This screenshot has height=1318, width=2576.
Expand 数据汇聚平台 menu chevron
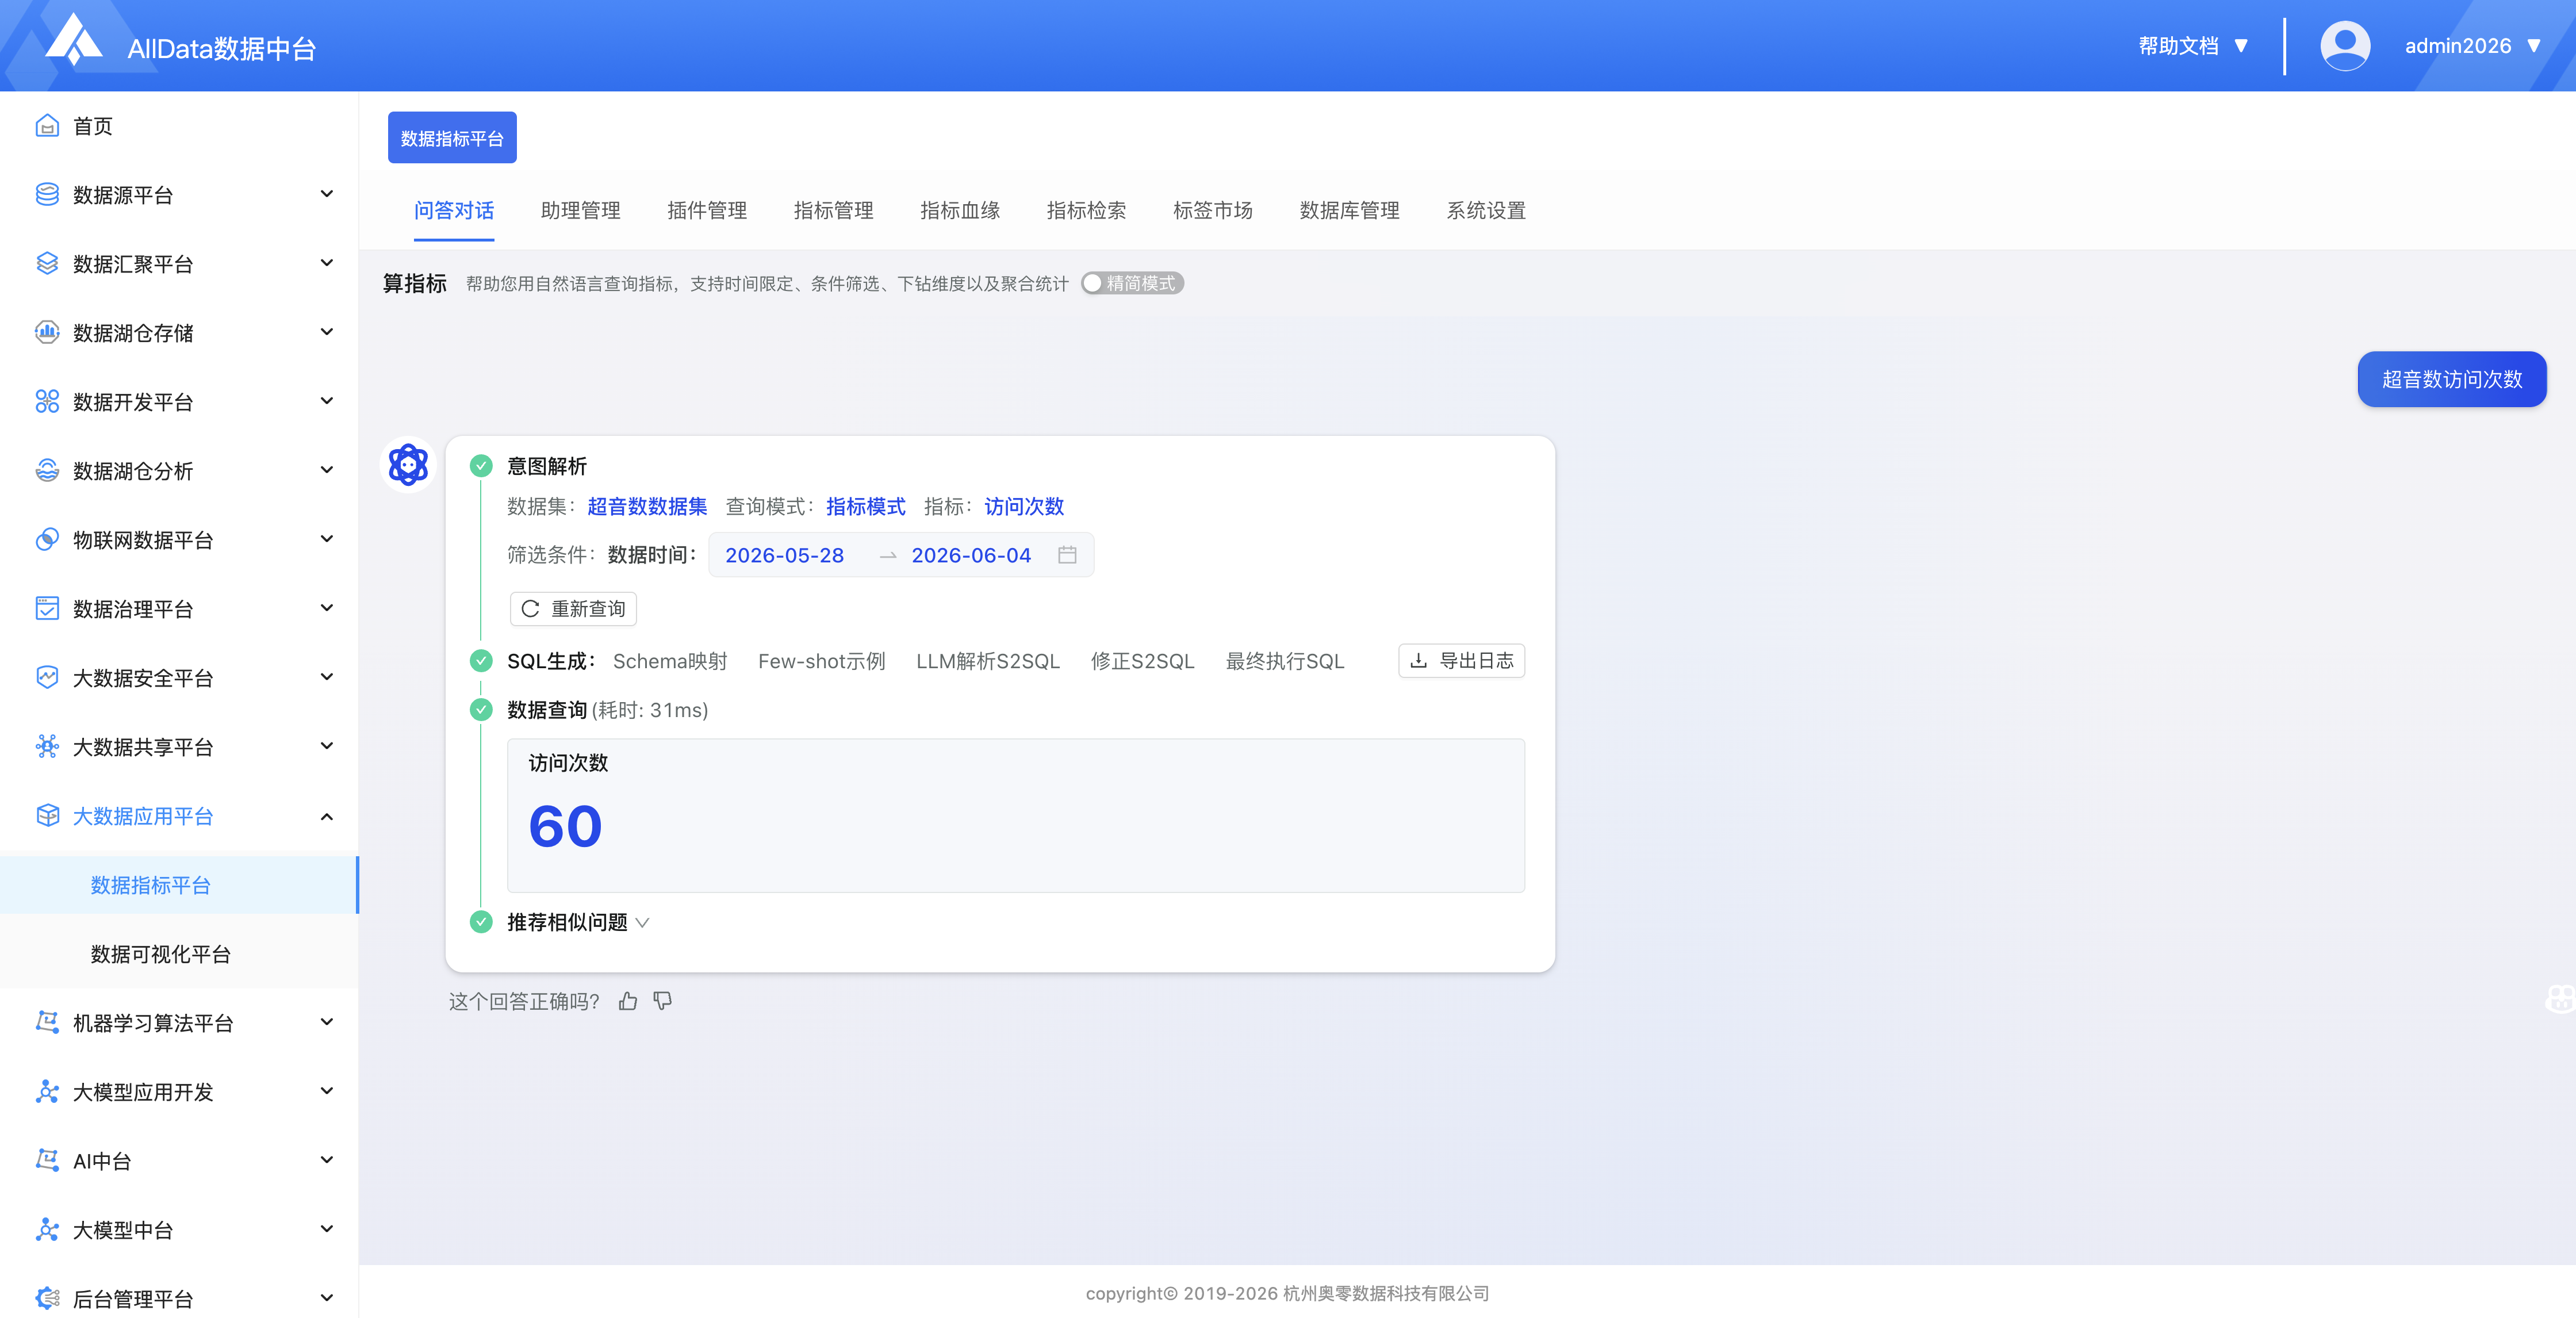click(x=326, y=263)
